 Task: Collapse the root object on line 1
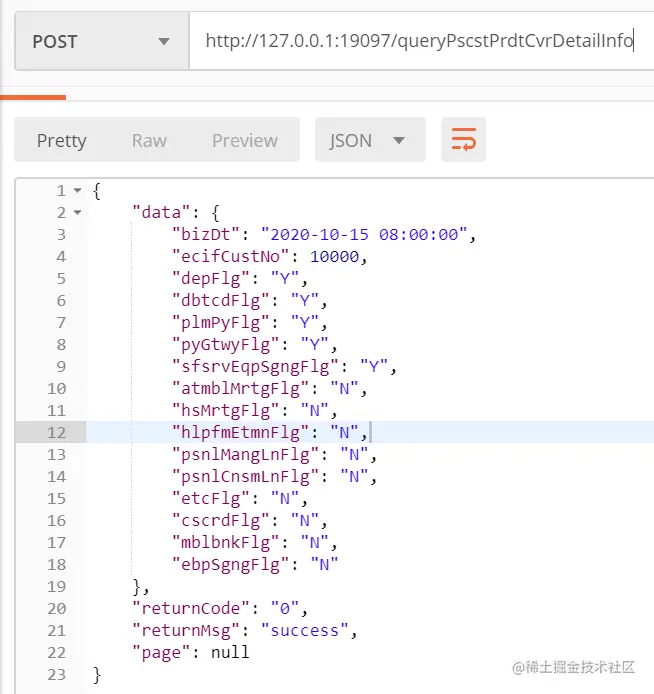[77, 191]
